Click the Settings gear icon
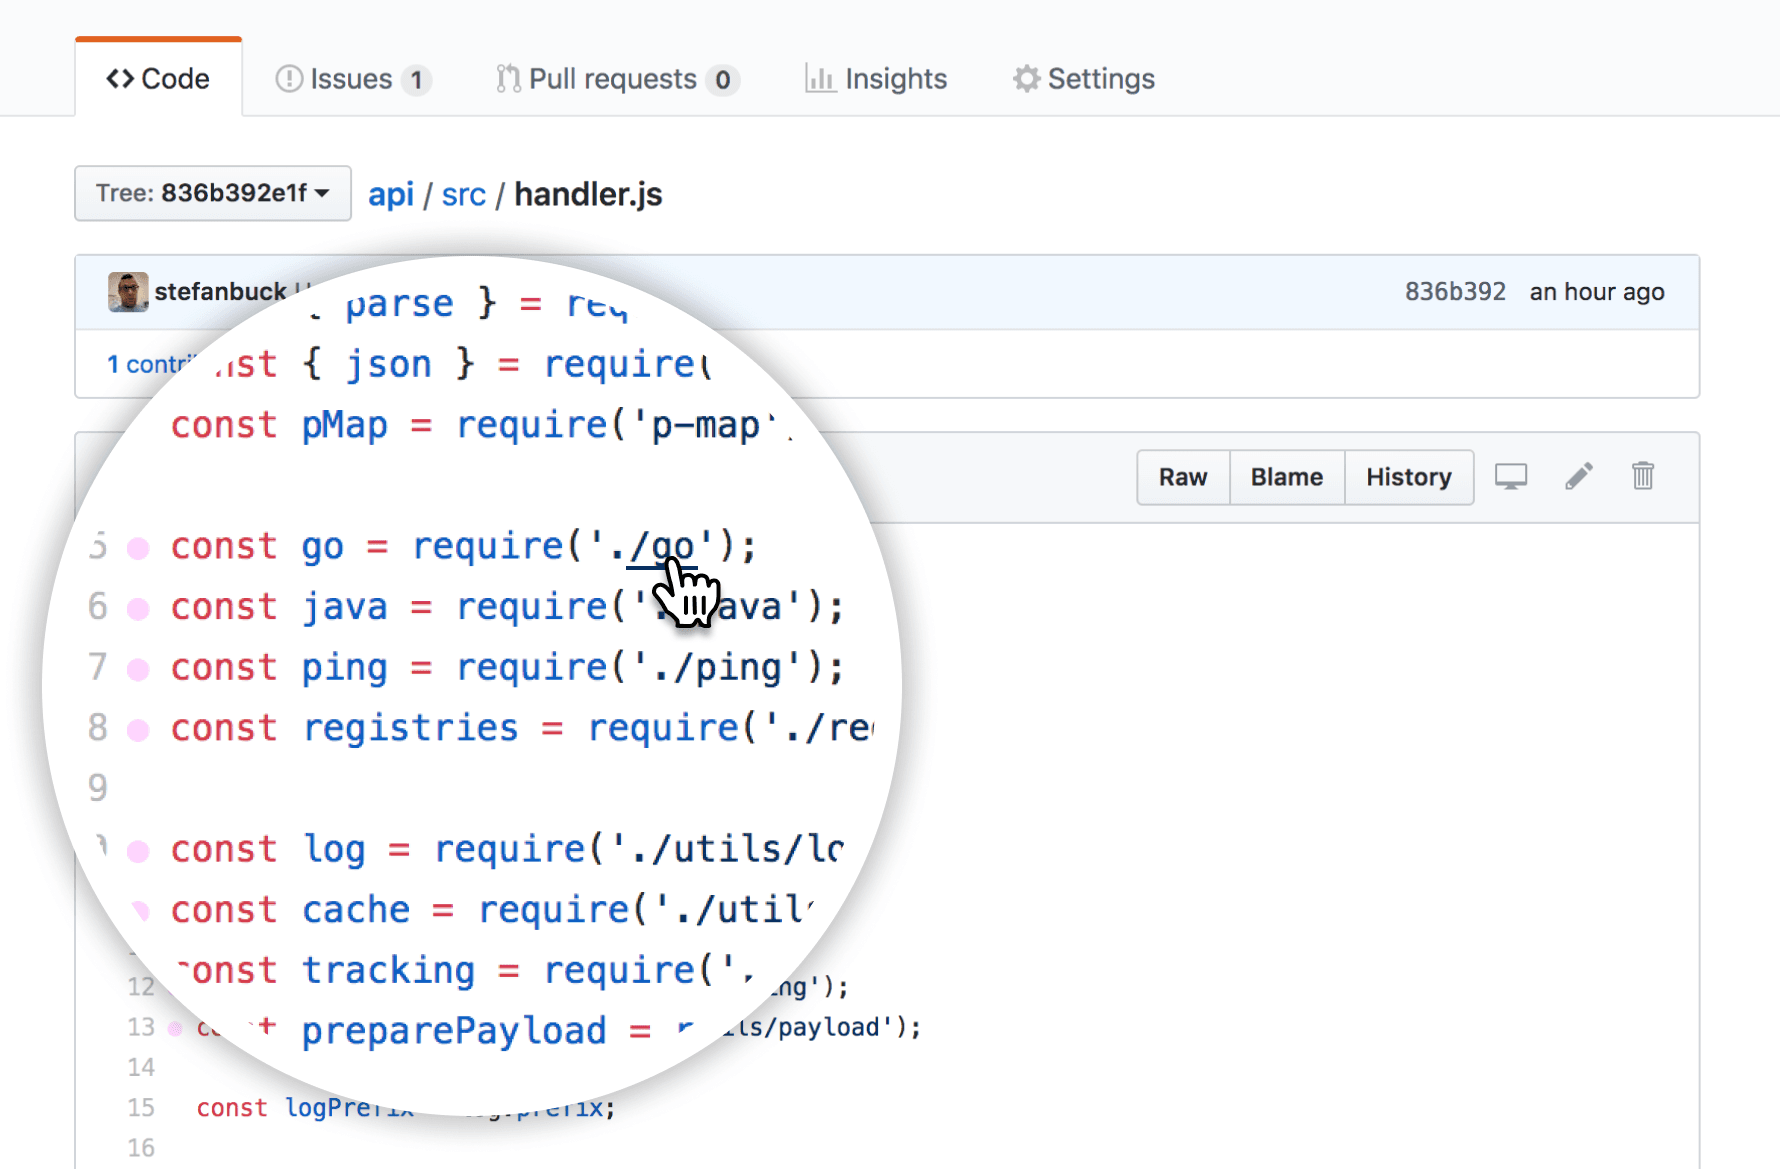 click(1026, 79)
